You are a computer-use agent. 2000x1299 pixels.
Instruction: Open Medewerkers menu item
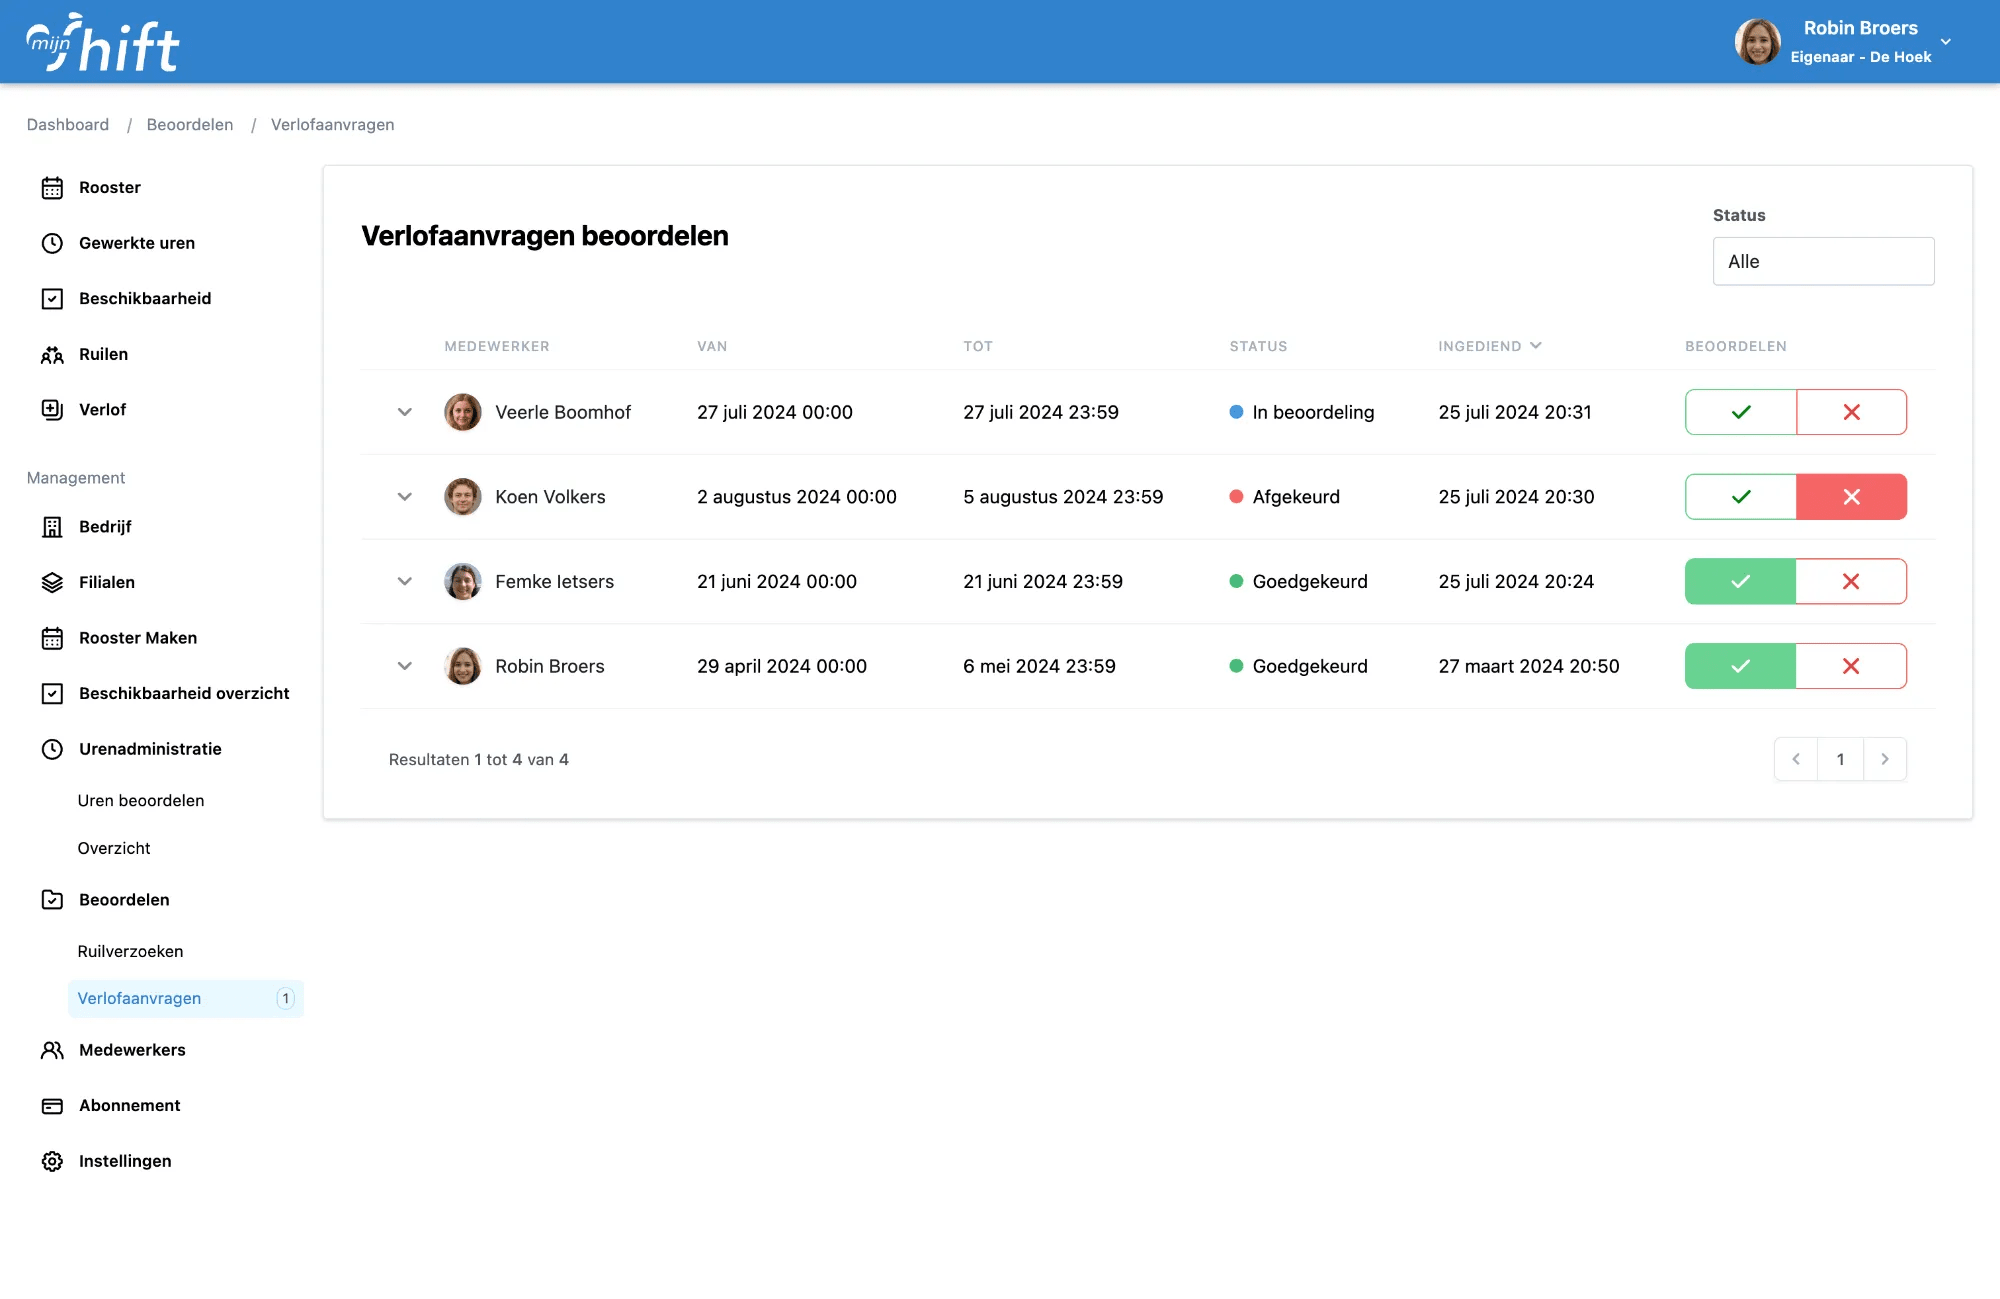click(x=132, y=1050)
